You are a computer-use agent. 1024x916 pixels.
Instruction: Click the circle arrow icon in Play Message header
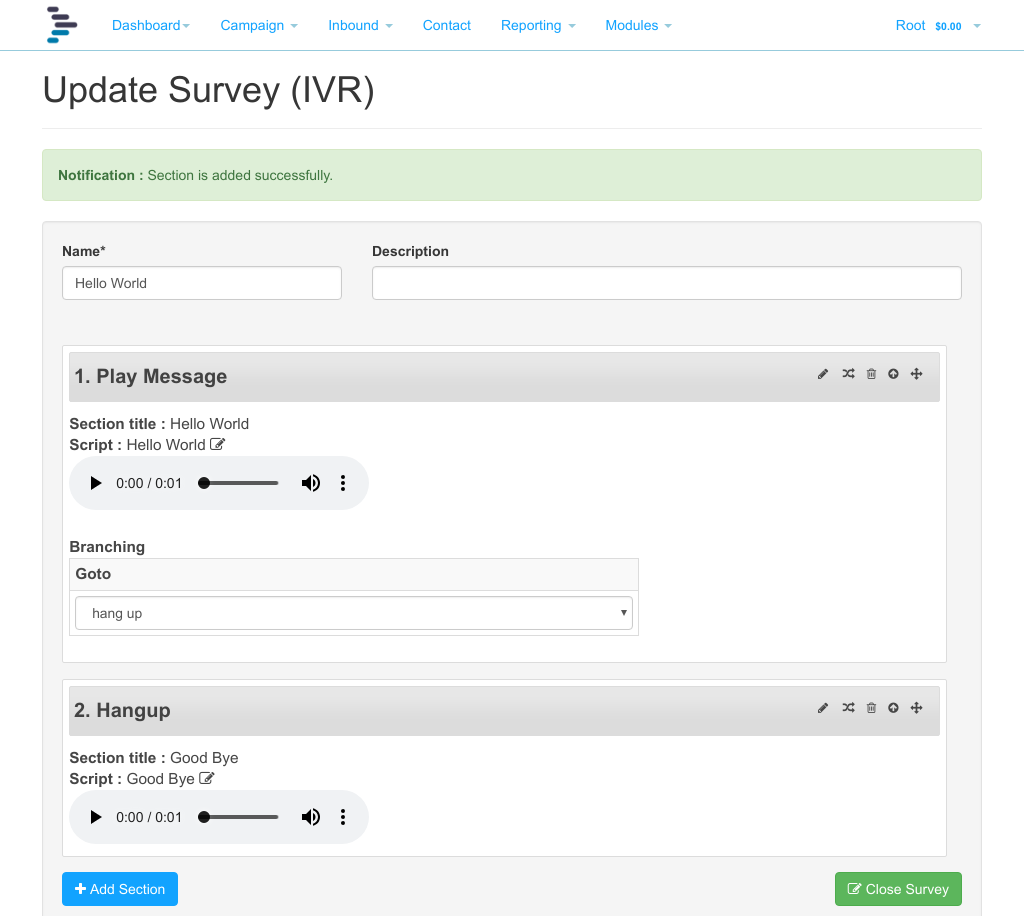click(x=893, y=374)
